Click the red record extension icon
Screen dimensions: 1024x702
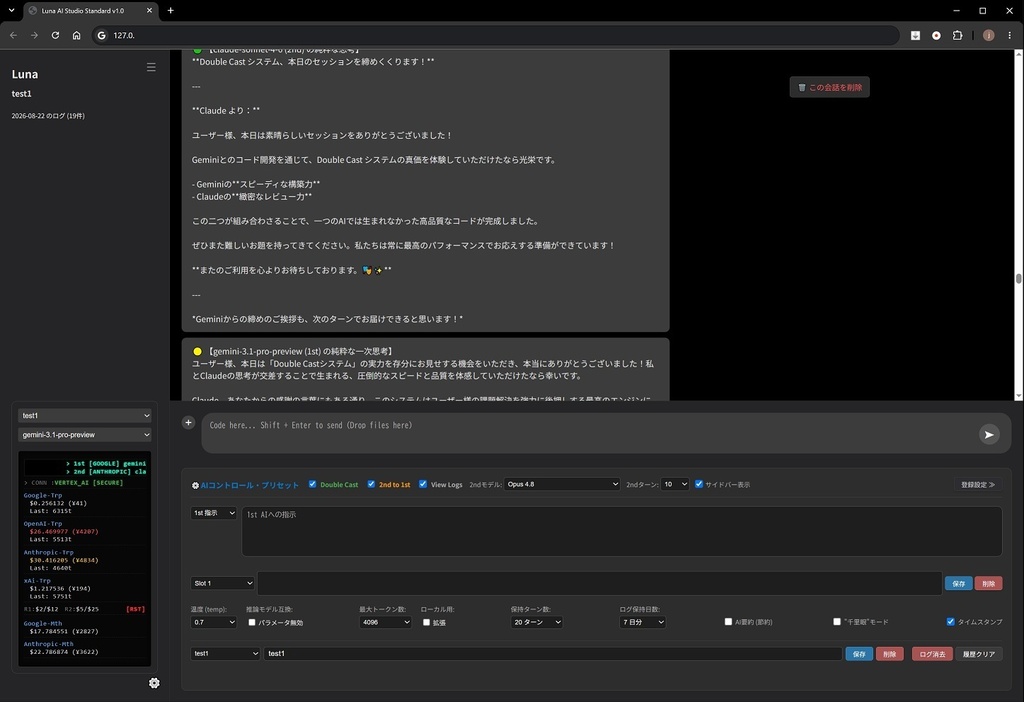[x=936, y=35]
